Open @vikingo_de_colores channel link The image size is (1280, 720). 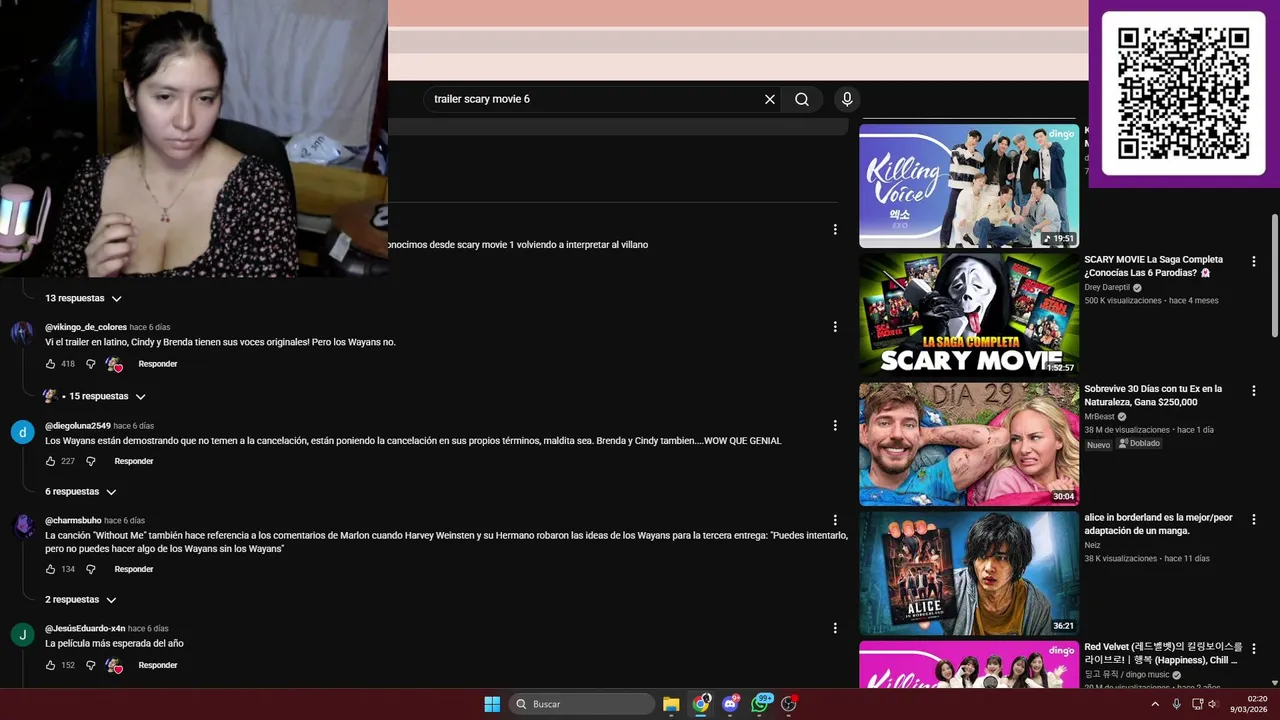[86, 327]
